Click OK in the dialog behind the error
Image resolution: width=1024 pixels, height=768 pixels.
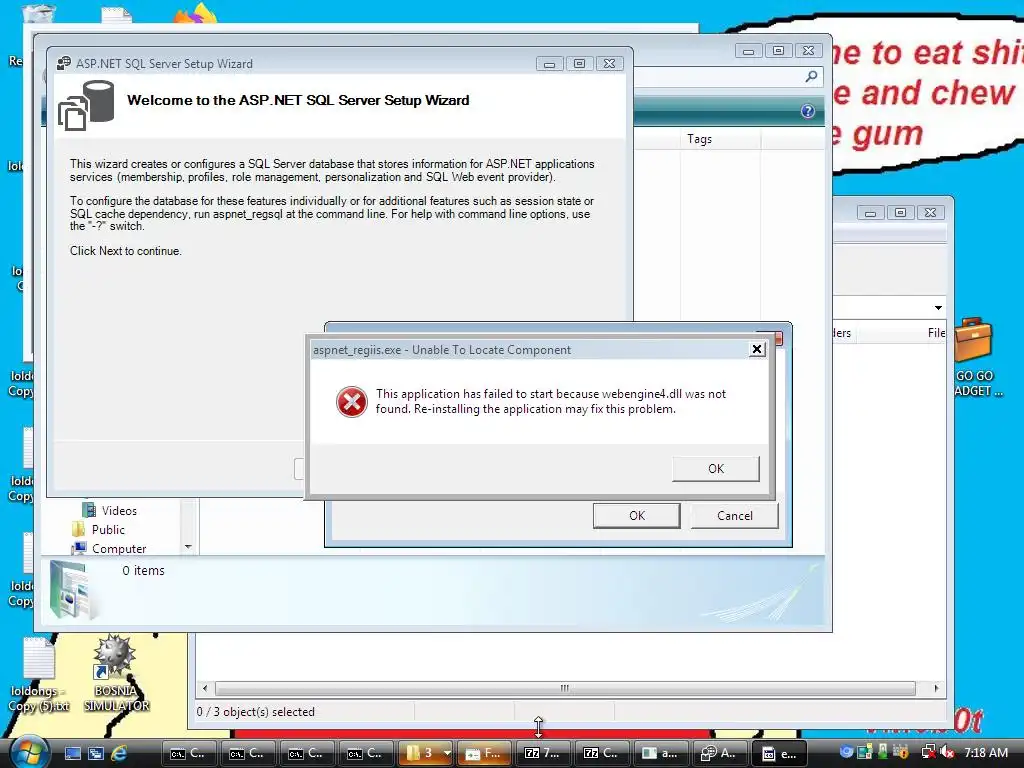click(637, 515)
